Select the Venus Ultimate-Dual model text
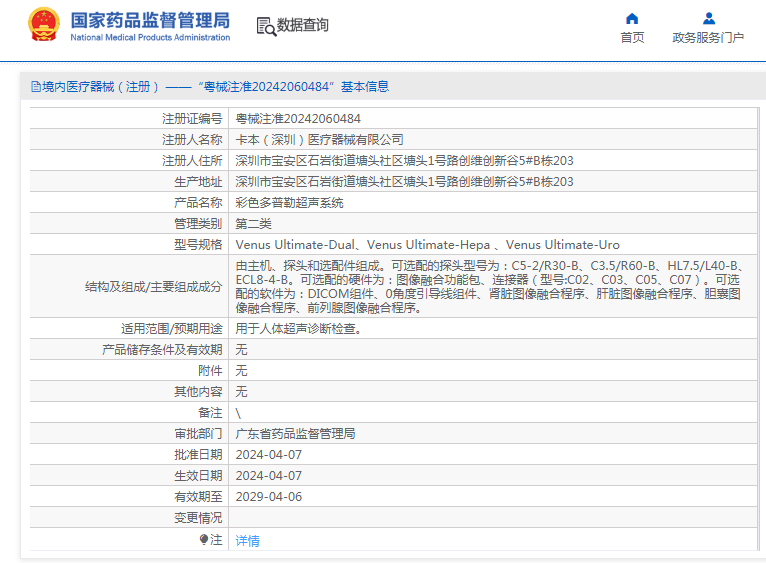 295,245
